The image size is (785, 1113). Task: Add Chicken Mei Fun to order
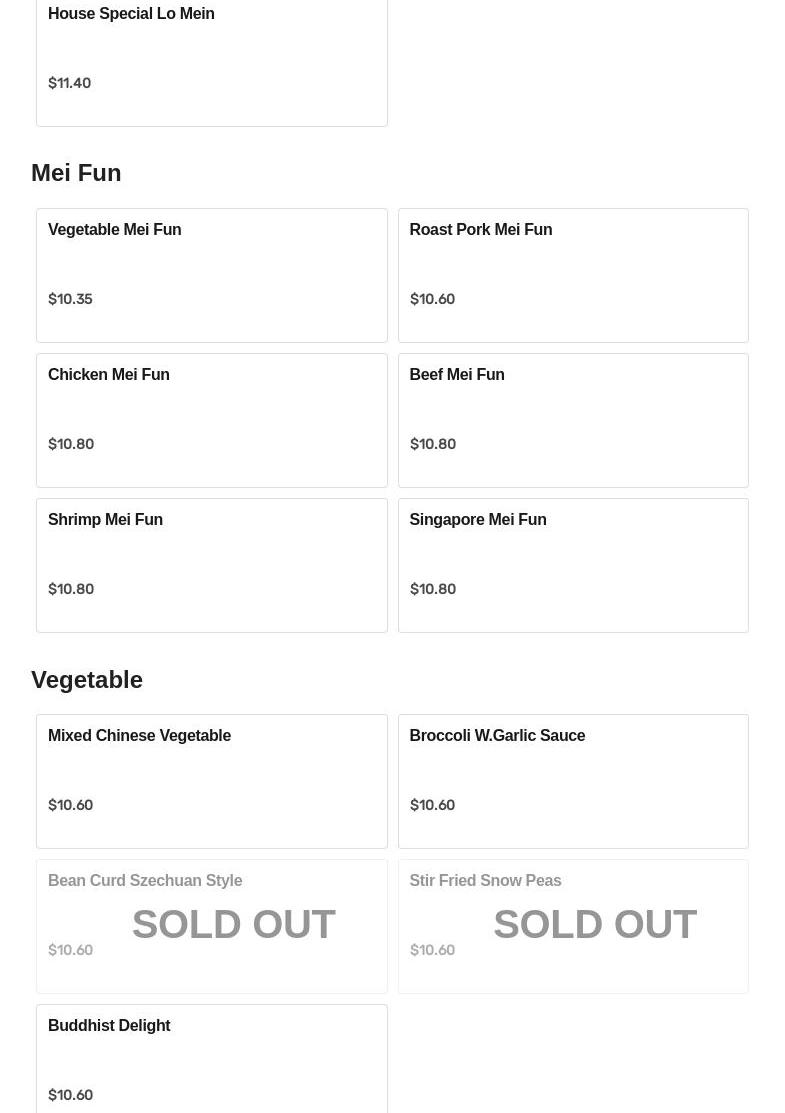tap(212, 420)
